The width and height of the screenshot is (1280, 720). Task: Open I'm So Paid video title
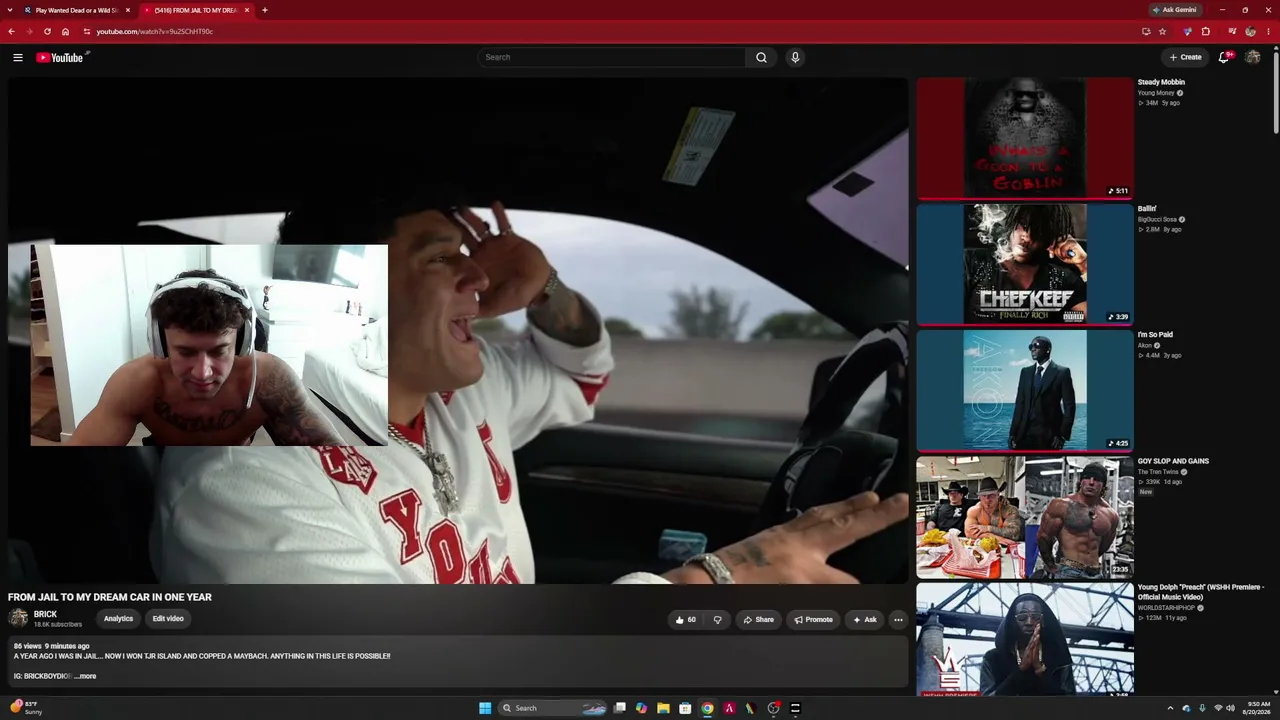(1155, 335)
